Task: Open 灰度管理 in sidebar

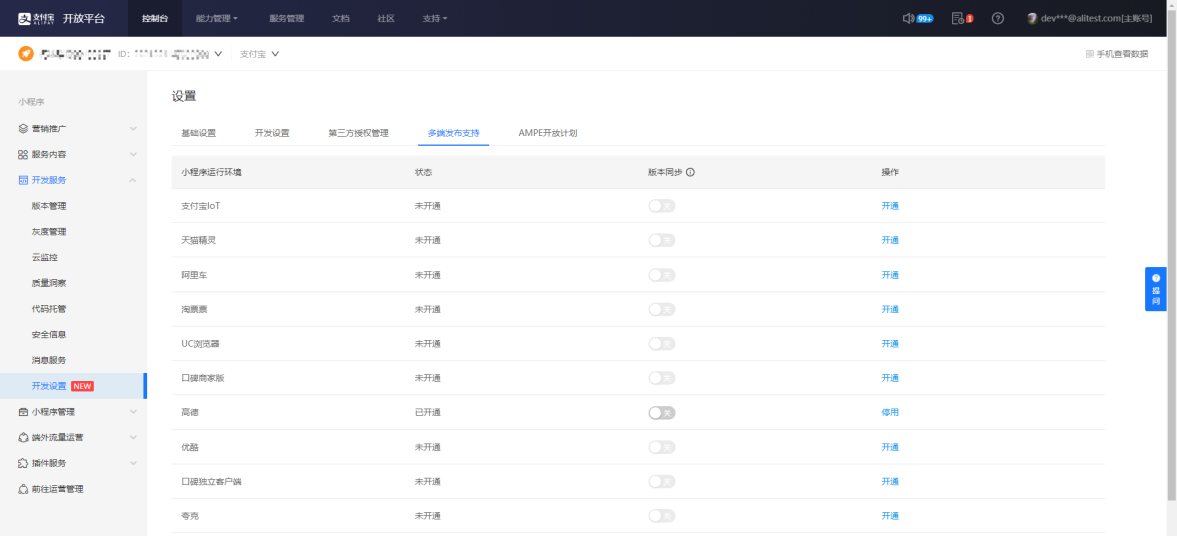Action: click(49, 231)
